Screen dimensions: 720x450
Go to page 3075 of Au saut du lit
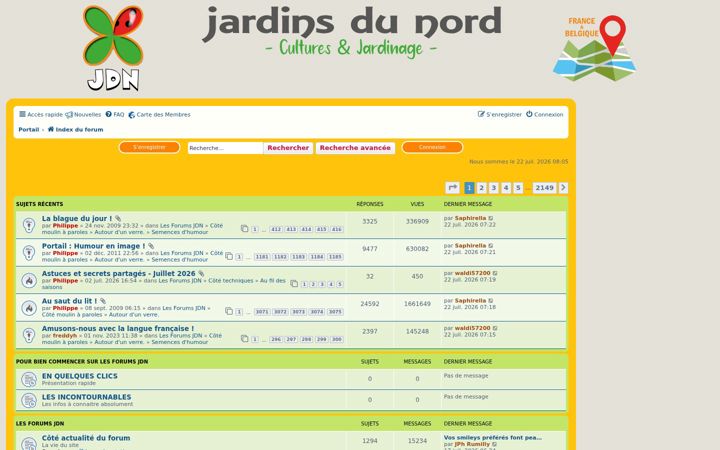tap(335, 312)
